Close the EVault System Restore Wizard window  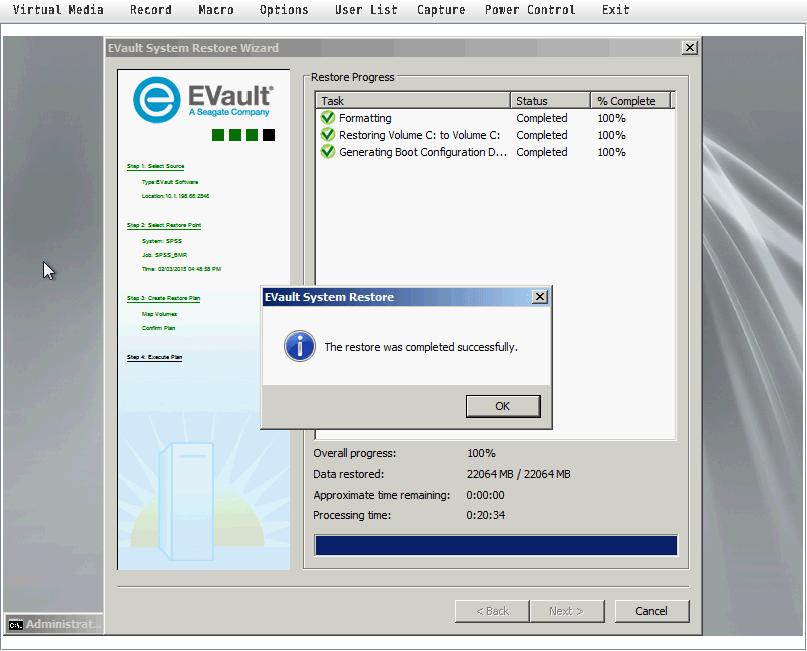[x=689, y=48]
